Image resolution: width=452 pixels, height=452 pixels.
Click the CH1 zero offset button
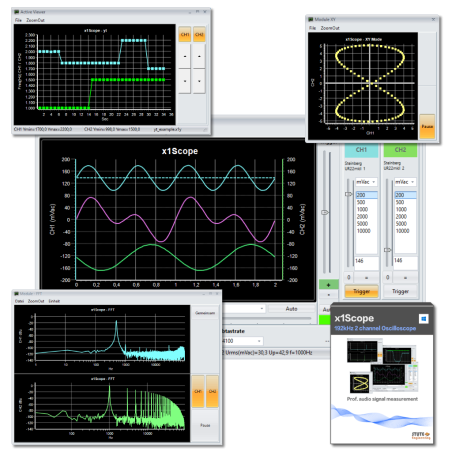point(349,277)
